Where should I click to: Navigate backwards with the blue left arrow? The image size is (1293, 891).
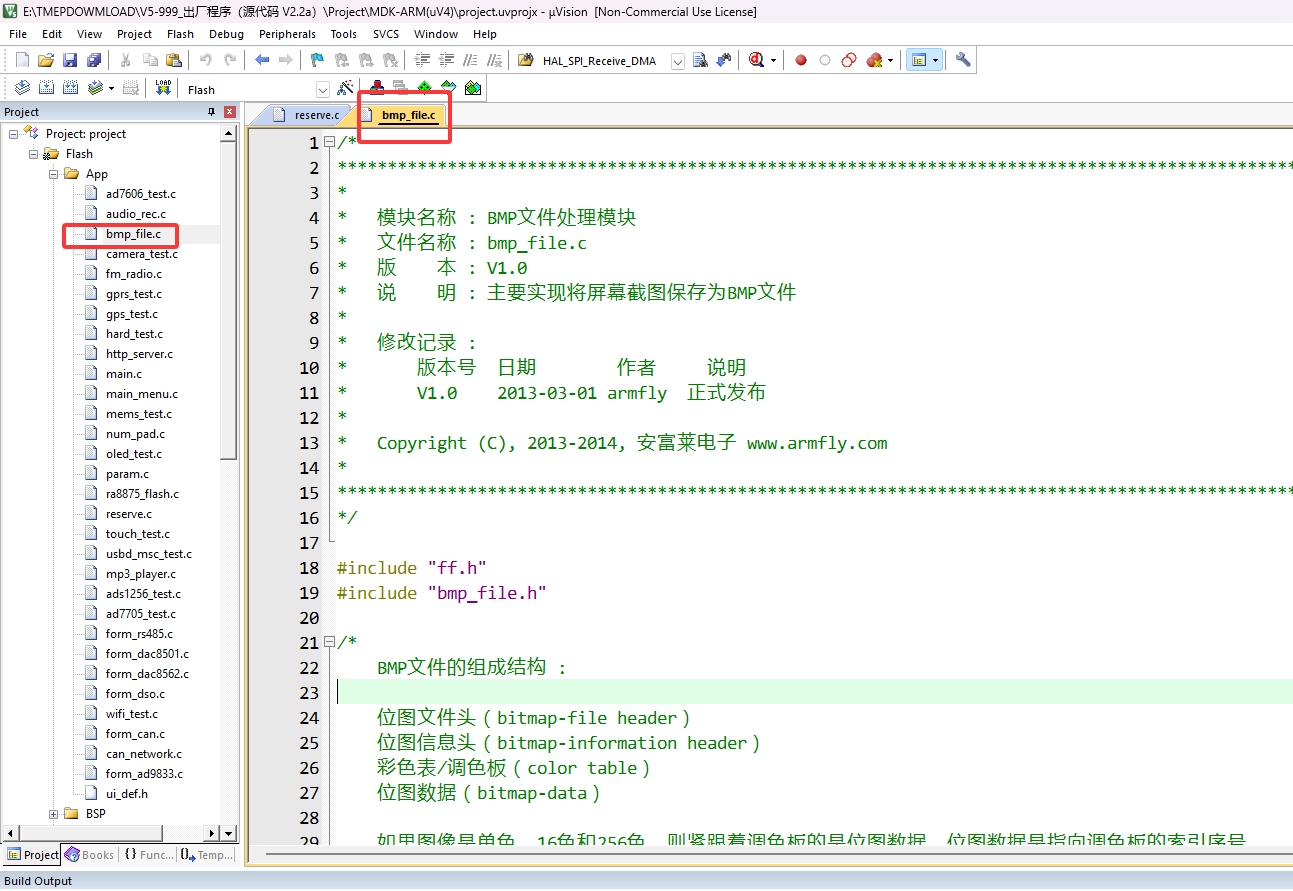262,60
